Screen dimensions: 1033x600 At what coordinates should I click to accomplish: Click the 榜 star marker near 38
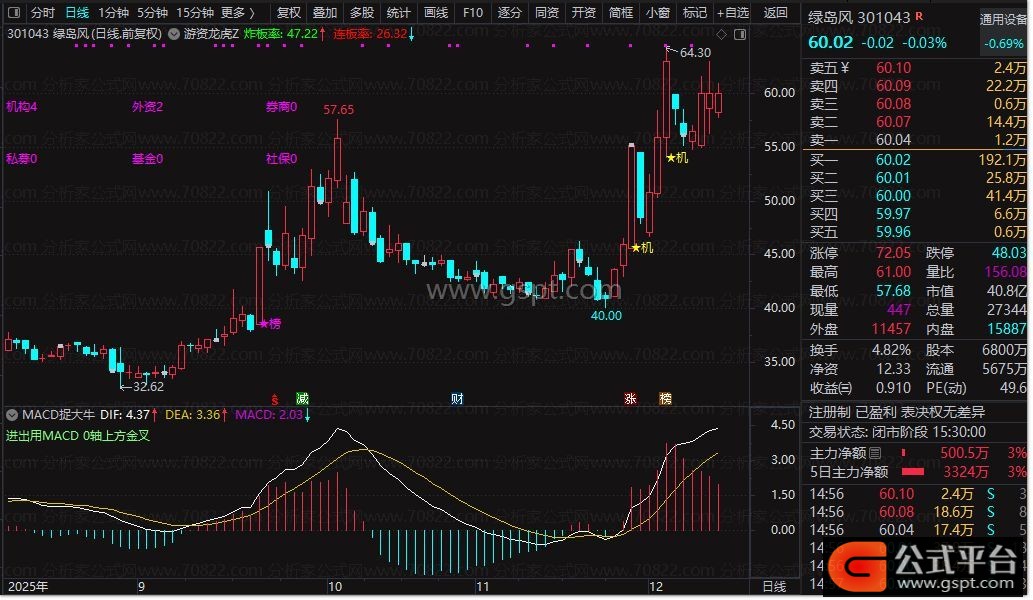269,323
